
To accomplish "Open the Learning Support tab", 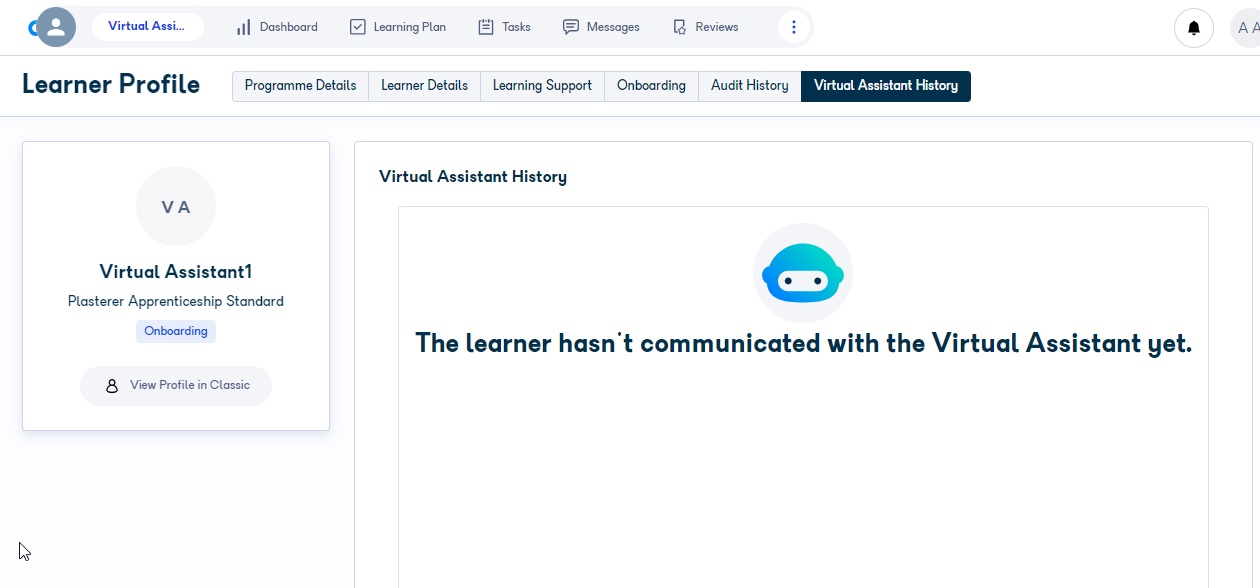I will tap(542, 86).
